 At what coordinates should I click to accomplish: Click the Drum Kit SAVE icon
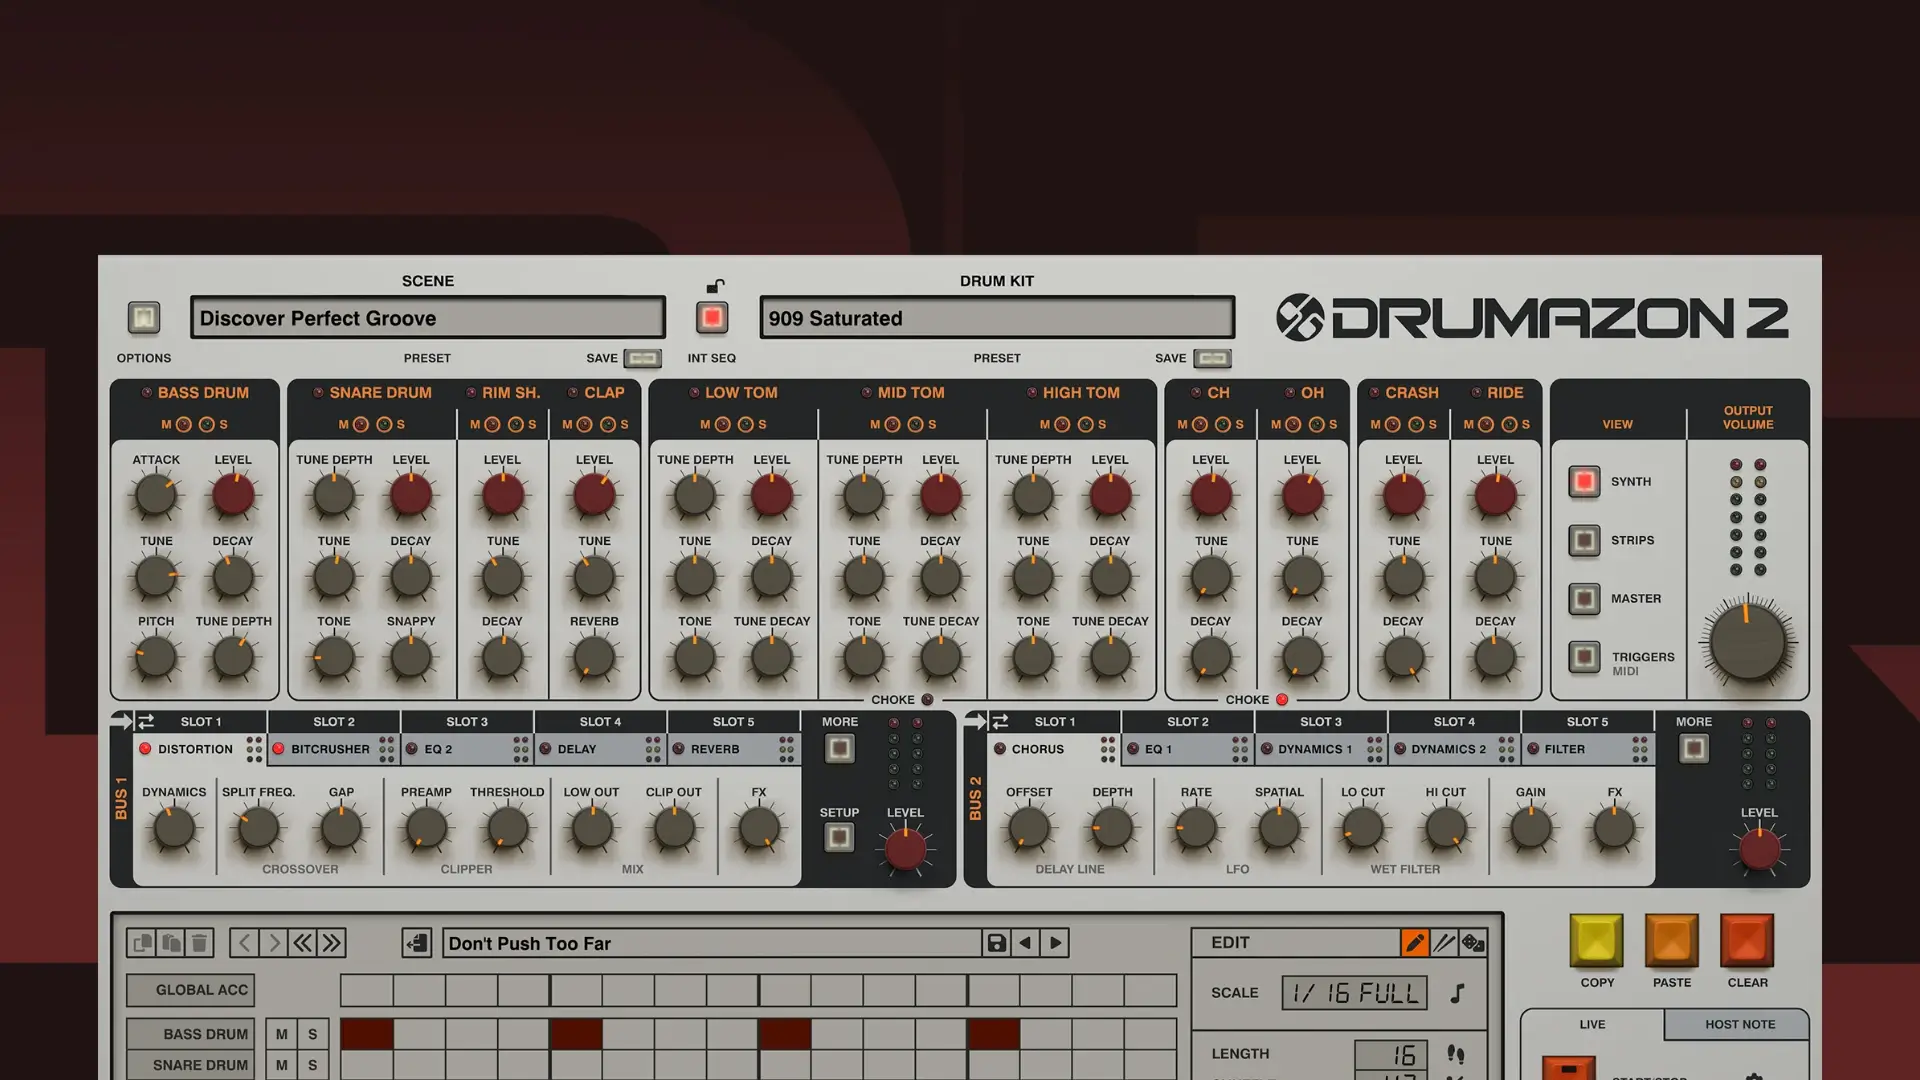(x=1212, y=358)
